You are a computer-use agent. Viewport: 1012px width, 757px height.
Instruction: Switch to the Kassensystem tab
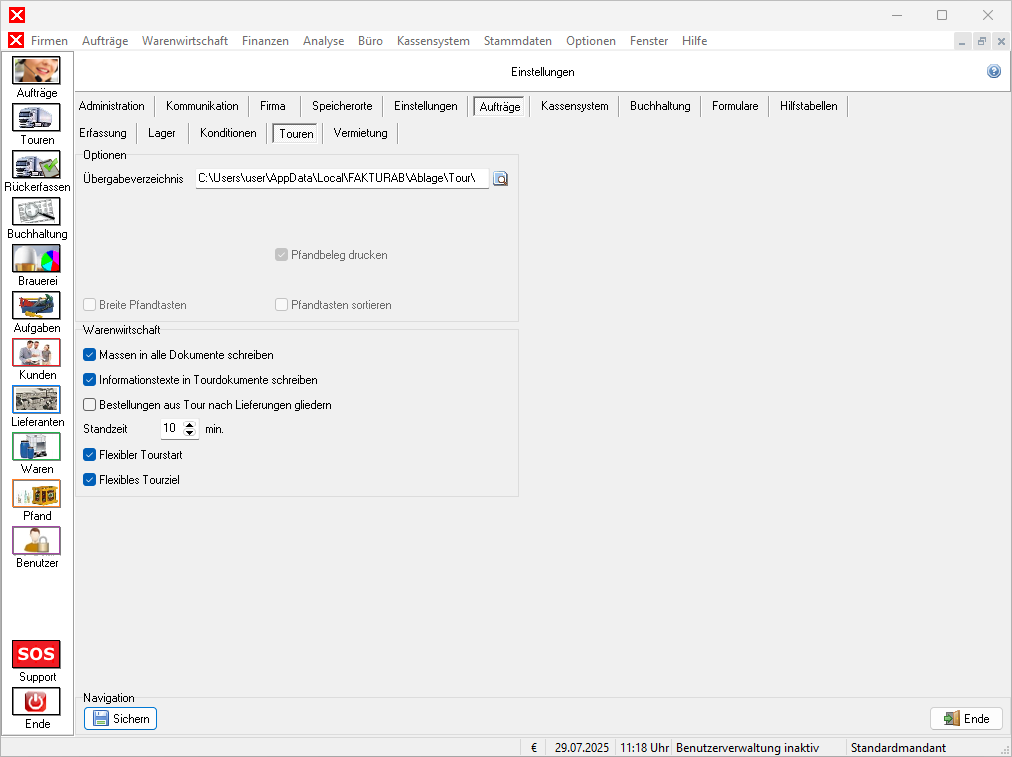574,106
